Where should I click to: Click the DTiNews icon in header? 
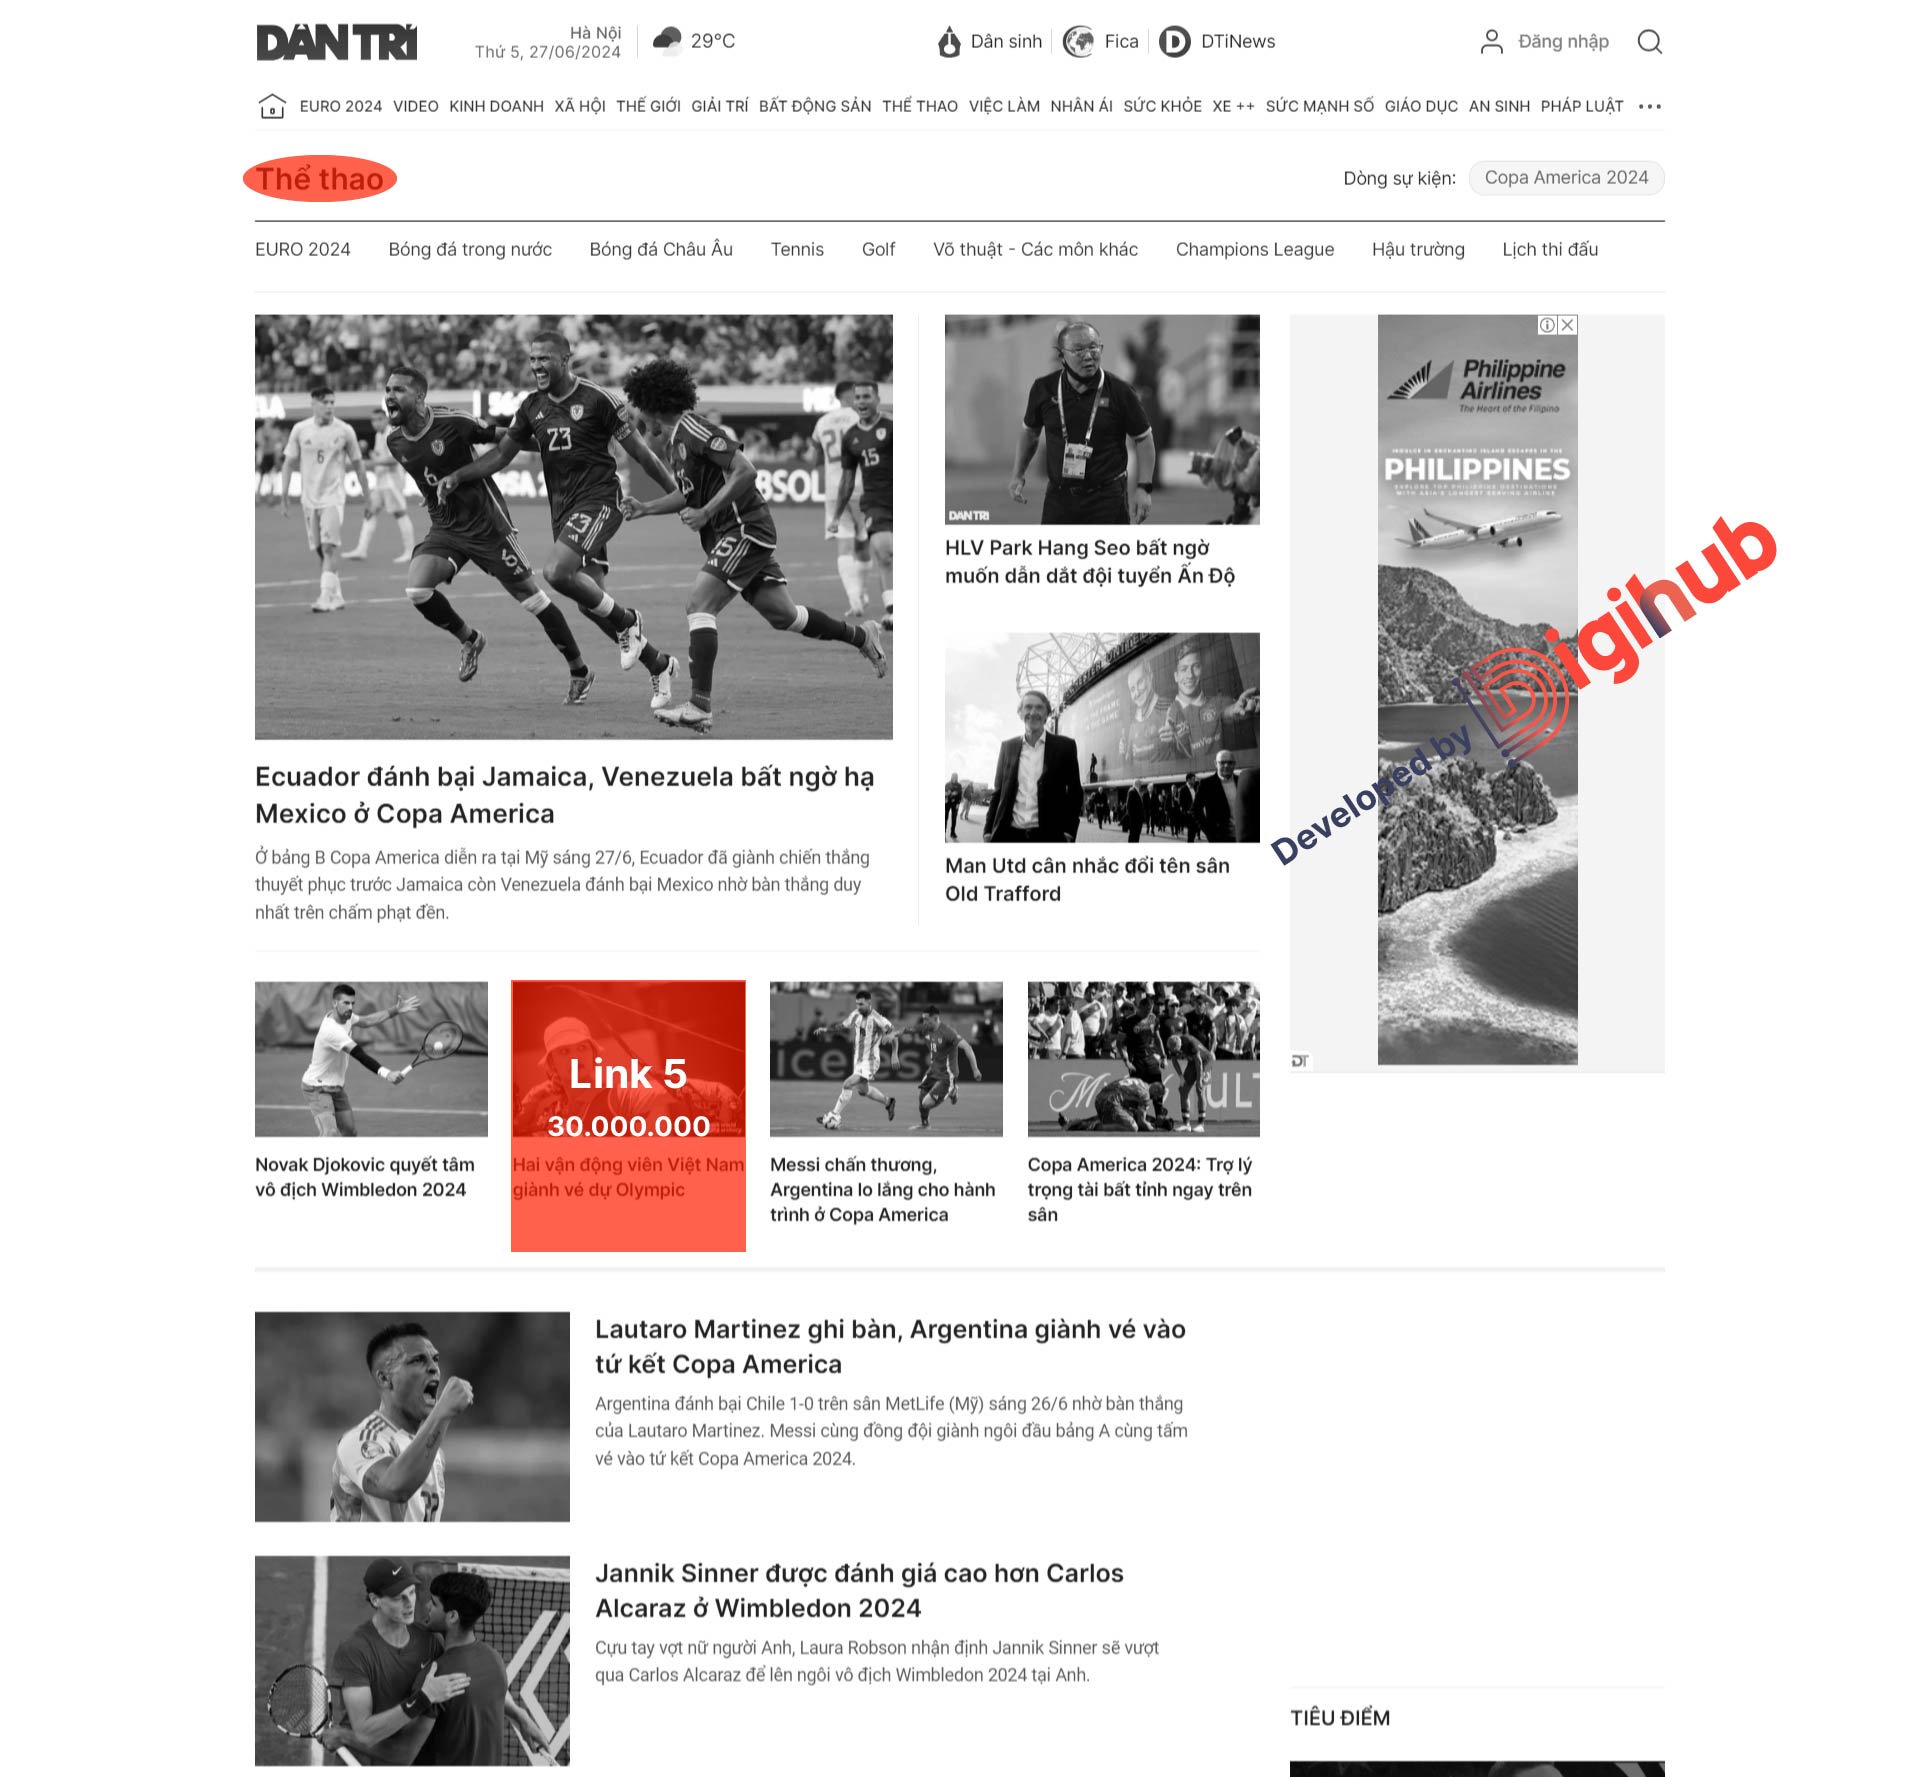click(x=1176, y=42)
